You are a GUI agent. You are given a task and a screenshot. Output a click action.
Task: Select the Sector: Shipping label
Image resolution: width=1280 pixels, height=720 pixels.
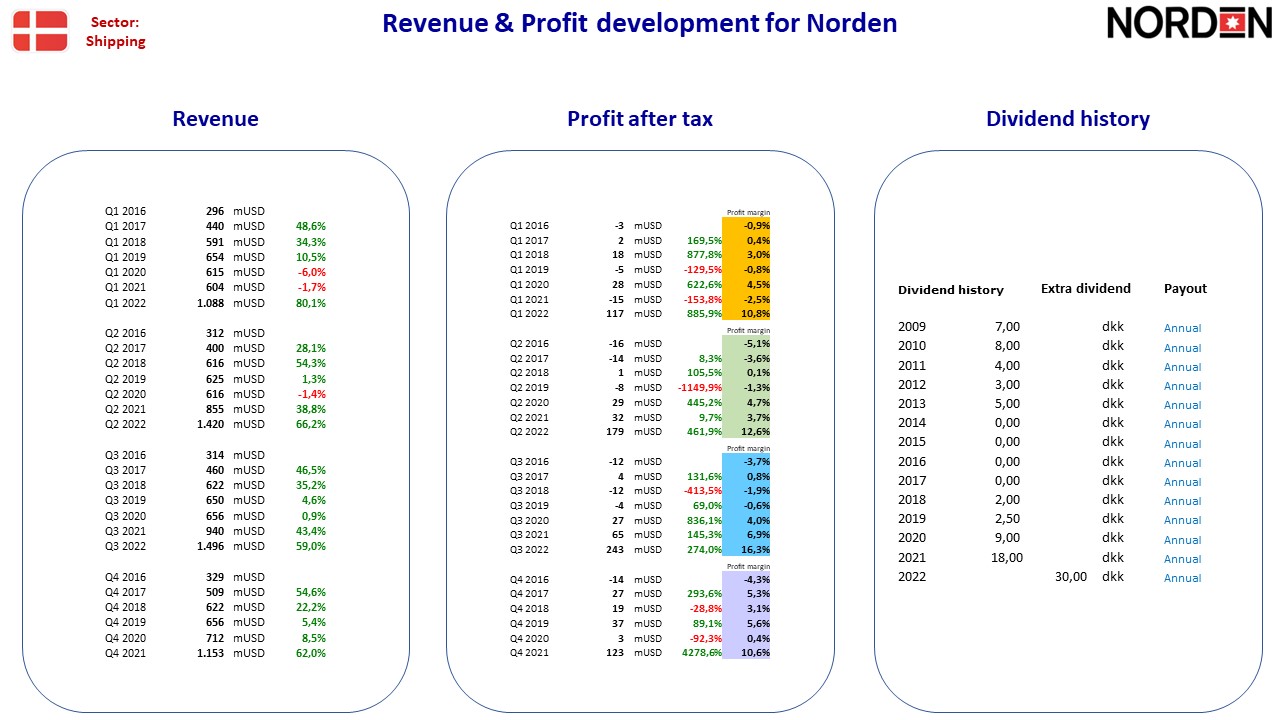click(x=115, y=32)
